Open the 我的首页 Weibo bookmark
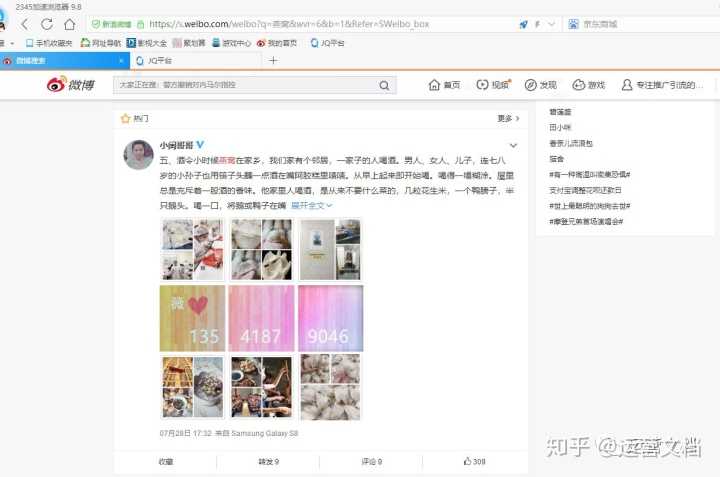Image resolution: width=720 pixels, height=477 pixels. [x=277, y=43]
